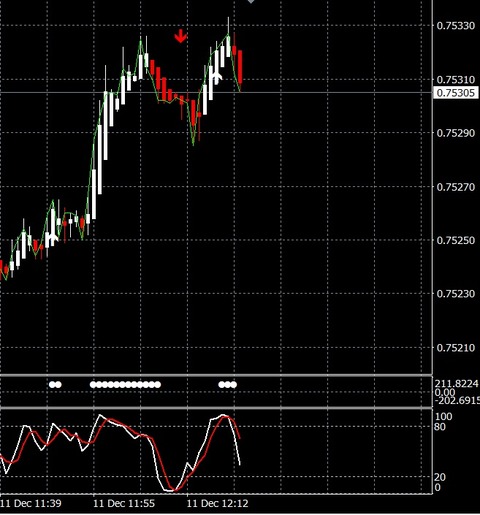Click the 20 level on oscillator scale
The image size is (480, 515).
440,477
